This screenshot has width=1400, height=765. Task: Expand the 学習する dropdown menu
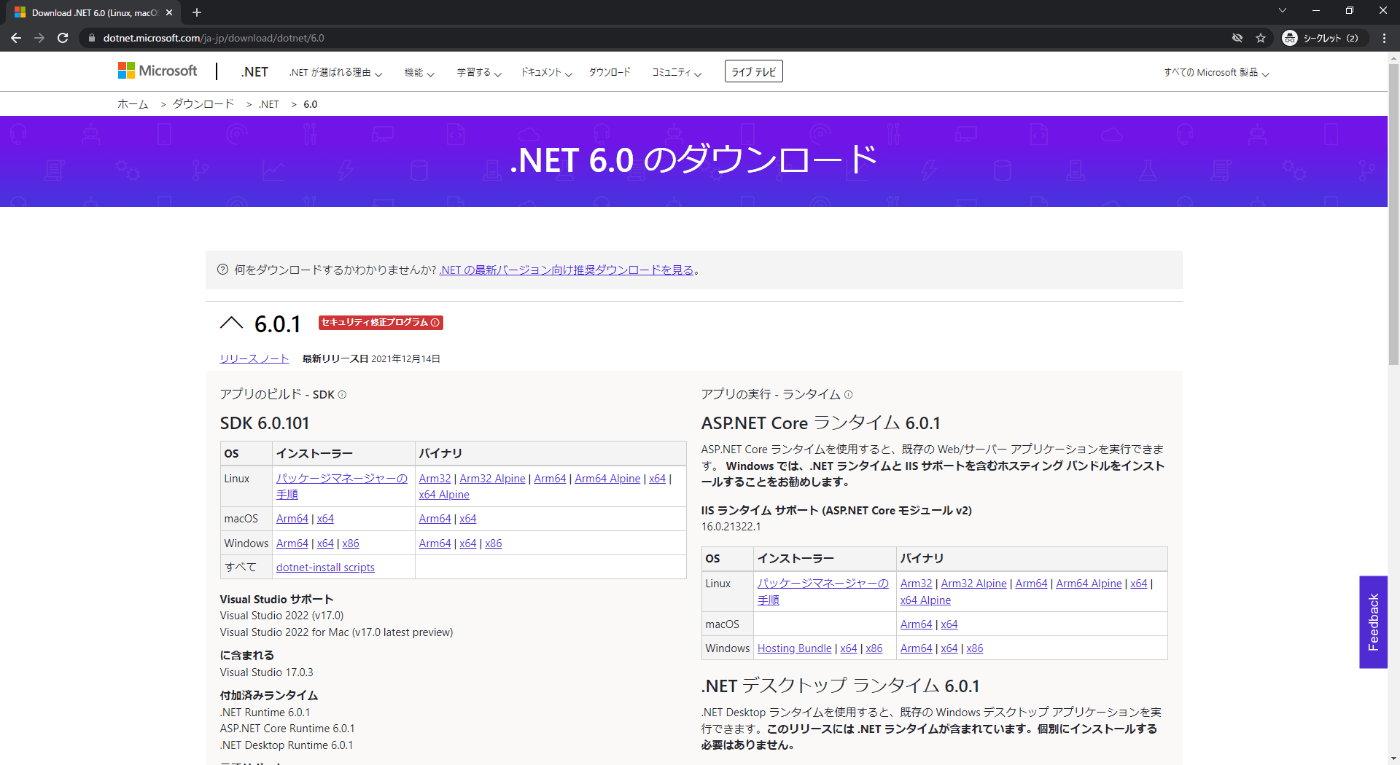(478, 73)
